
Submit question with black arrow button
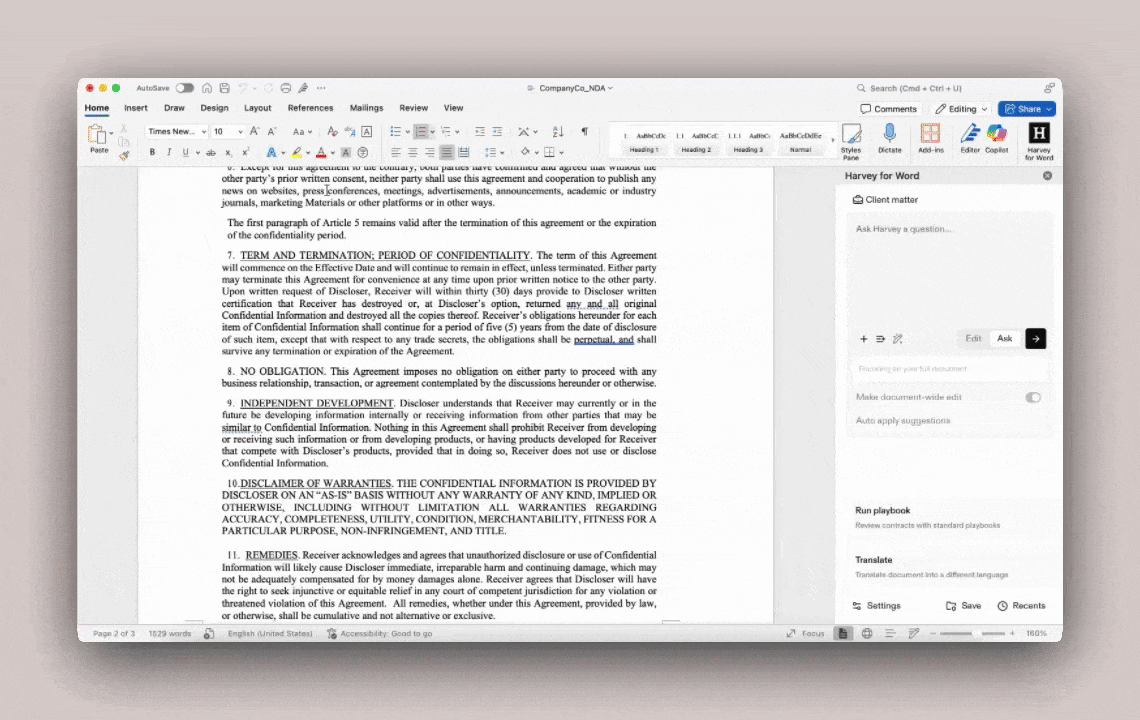pos(1035,338)
